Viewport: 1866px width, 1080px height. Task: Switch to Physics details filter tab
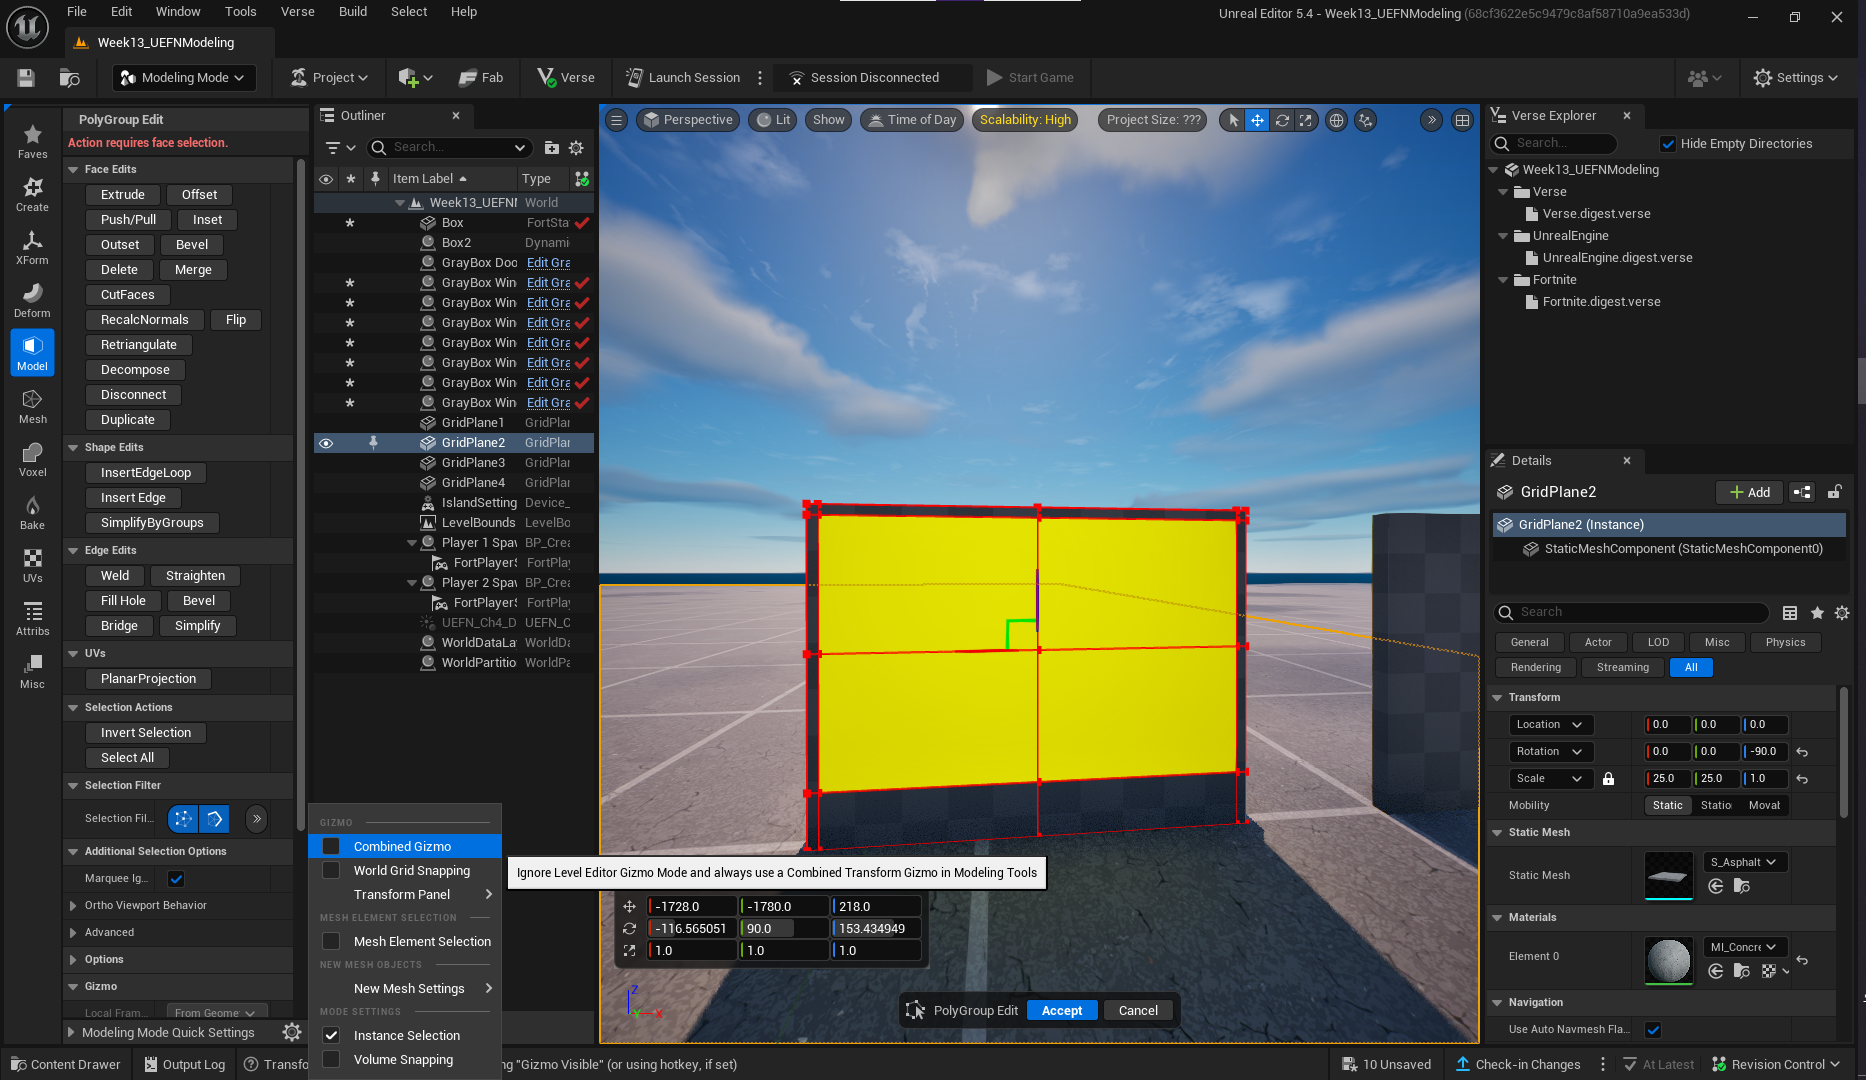1785,642
